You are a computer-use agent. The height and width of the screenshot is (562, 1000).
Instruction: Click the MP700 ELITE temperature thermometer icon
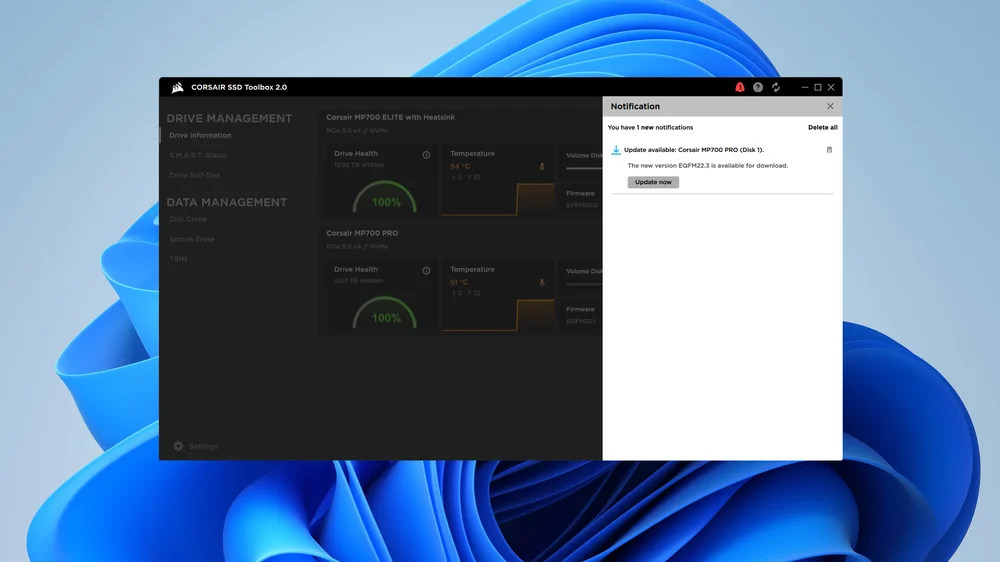542,166
